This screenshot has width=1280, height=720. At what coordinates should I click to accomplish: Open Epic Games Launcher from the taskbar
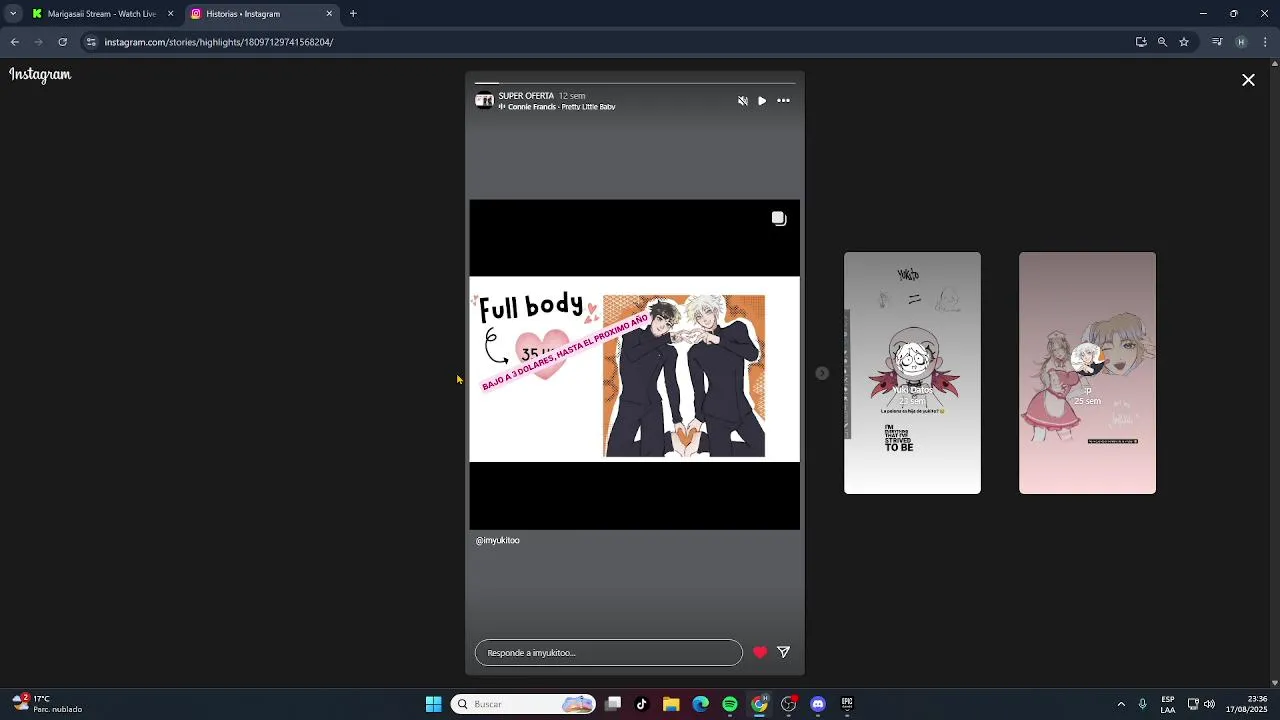click(x=847, y=704)
